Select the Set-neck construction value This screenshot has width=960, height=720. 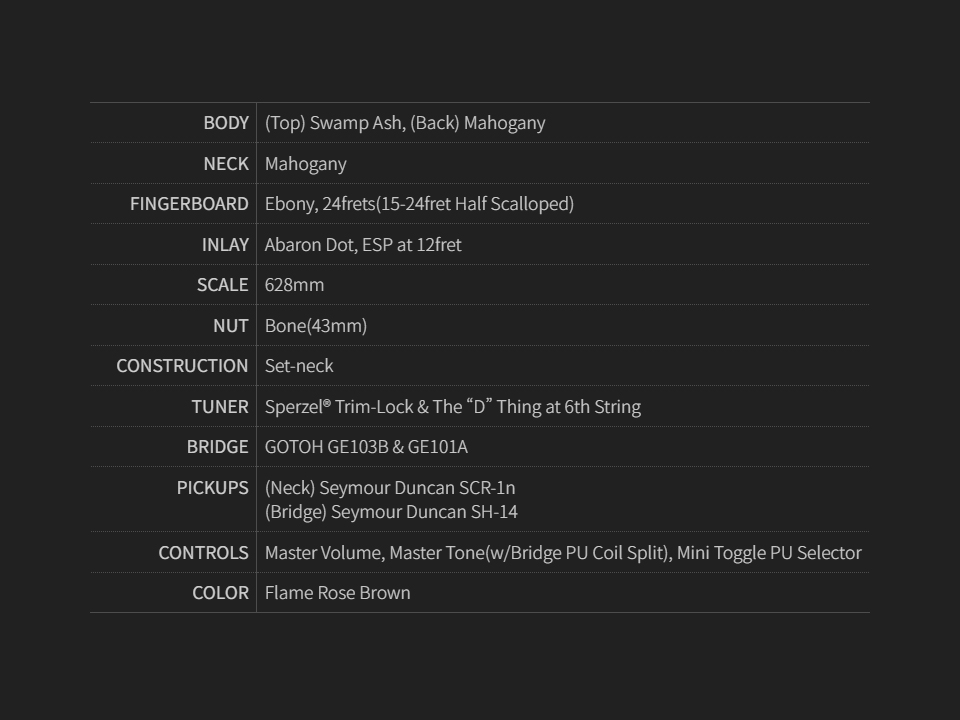(x=299, y=366)
